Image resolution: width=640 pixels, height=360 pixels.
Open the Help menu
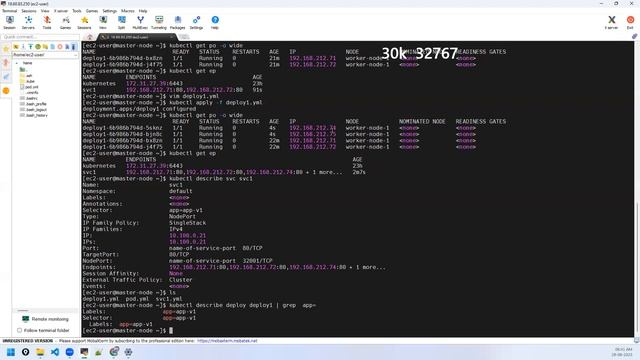tap(143, 11)
